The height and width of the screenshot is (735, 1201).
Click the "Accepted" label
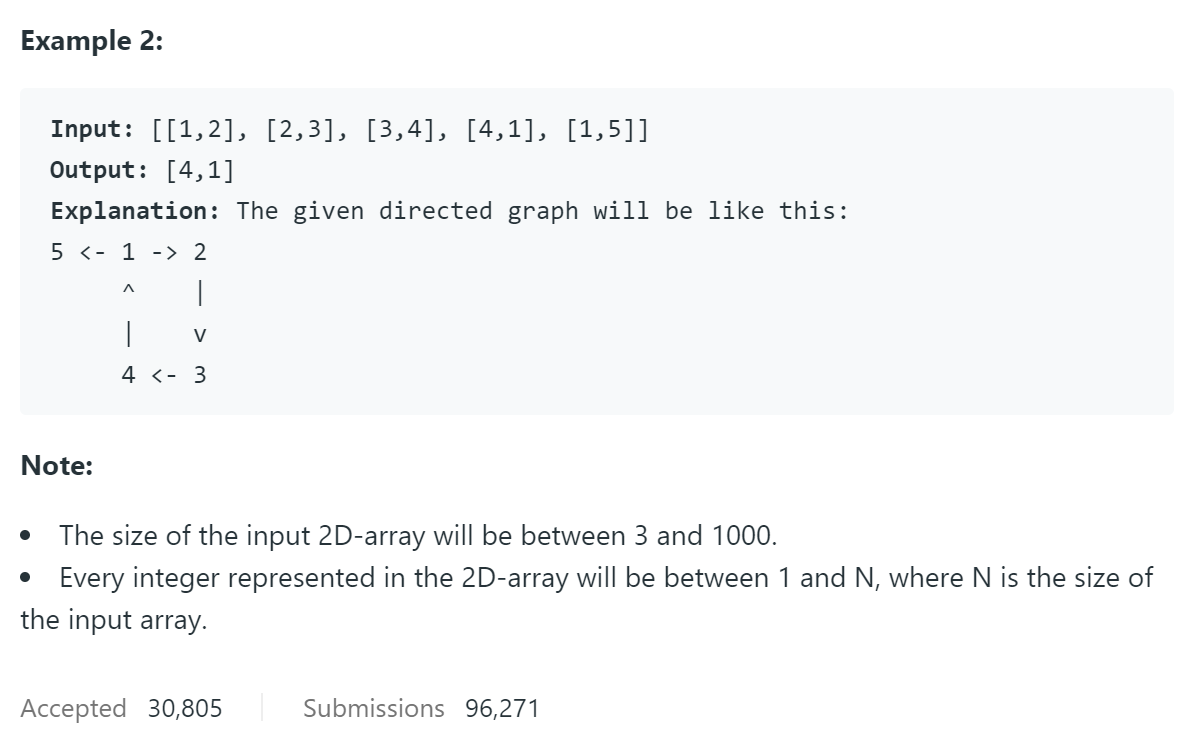pos(73,709)
